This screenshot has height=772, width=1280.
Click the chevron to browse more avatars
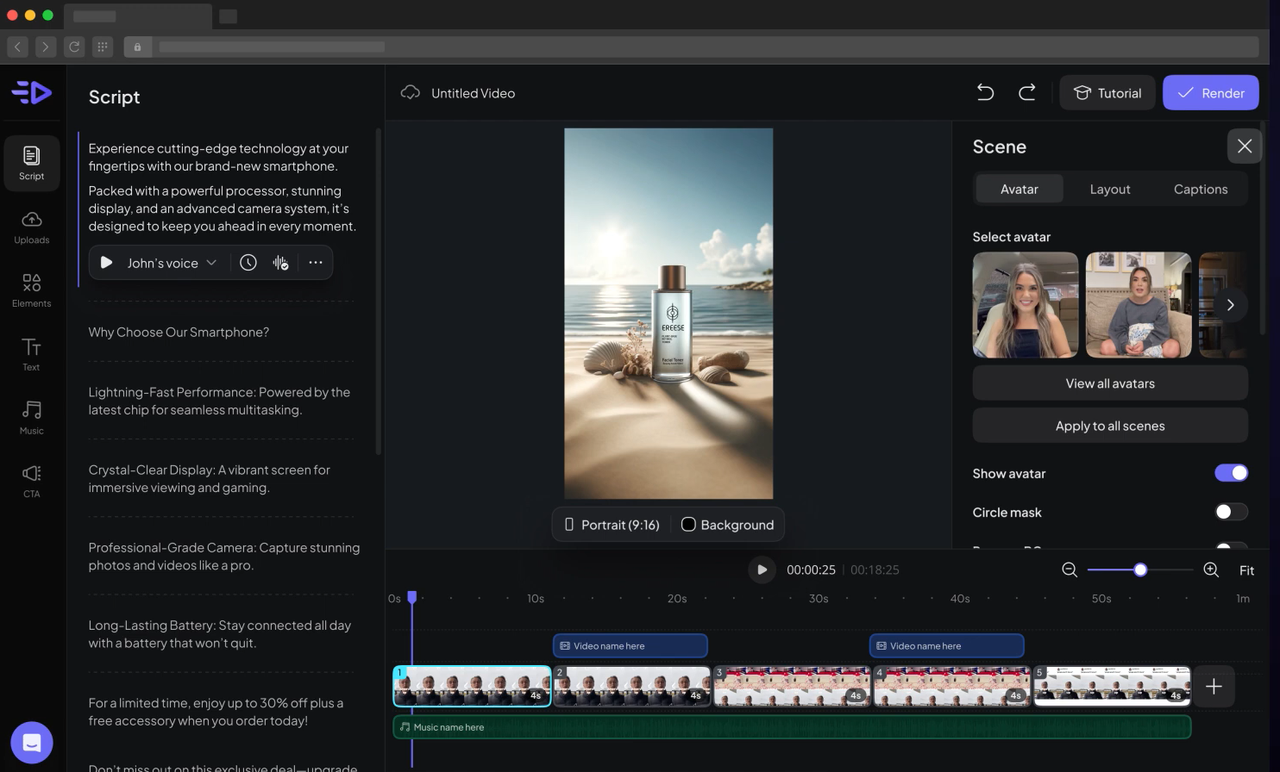tap(1230, 305)
